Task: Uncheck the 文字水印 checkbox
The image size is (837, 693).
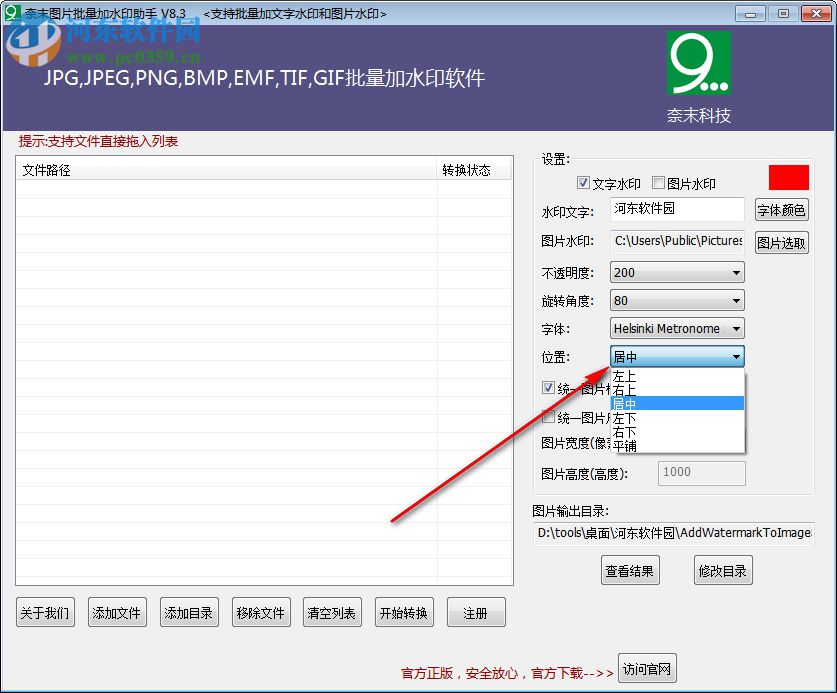Action: tap(583, 182)
